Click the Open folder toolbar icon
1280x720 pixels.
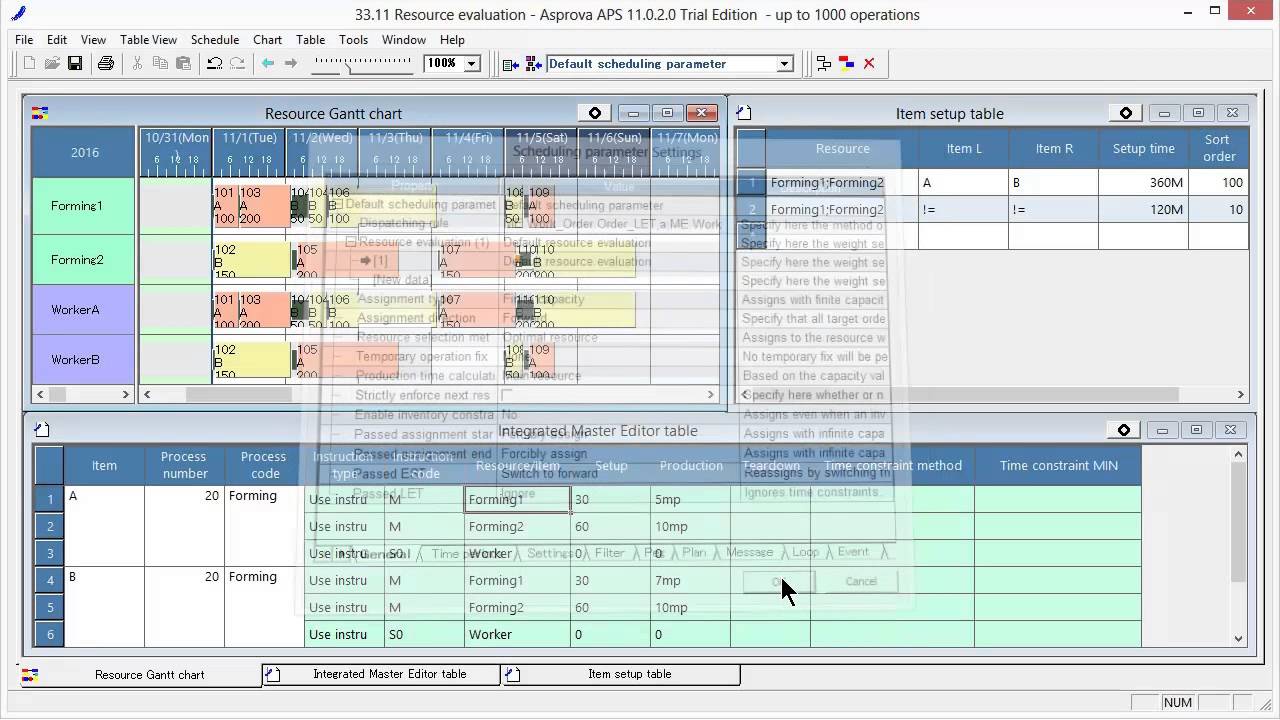coord(52,63)
